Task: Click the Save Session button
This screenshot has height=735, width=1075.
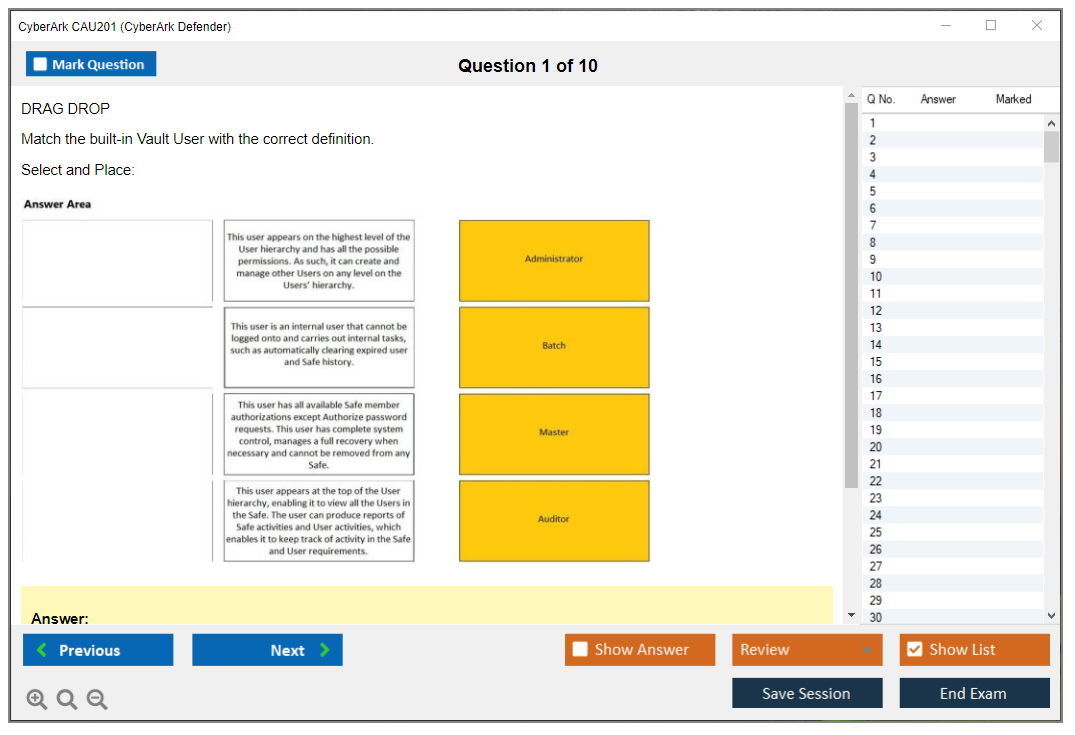Action: 807,693
